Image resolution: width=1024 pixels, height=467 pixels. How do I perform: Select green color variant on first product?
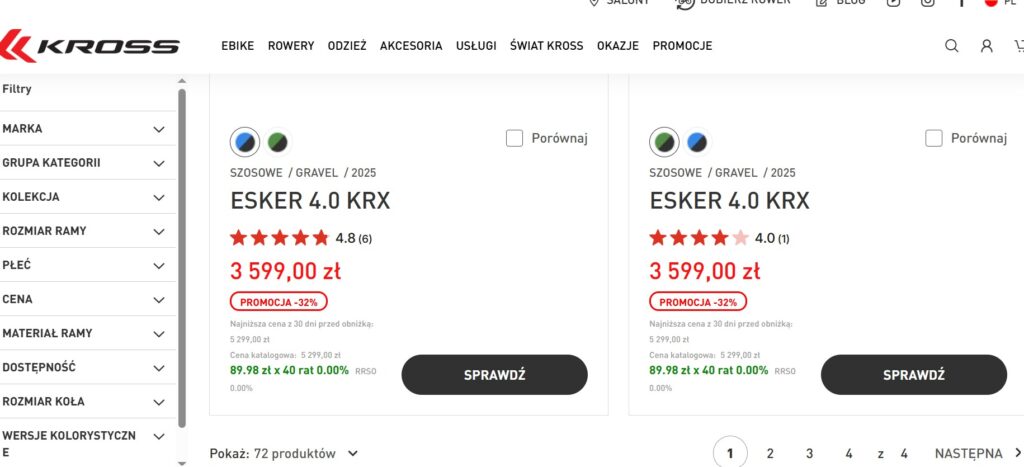(277, 143)
